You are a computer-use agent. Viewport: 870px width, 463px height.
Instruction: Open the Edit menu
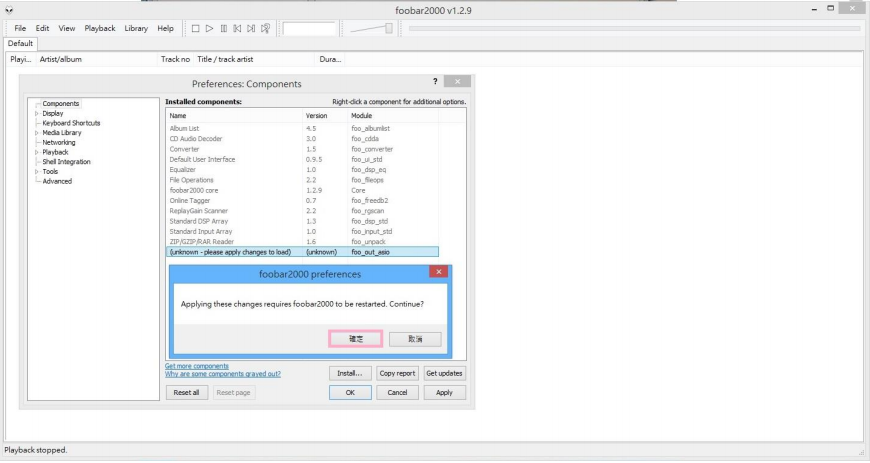42,28
